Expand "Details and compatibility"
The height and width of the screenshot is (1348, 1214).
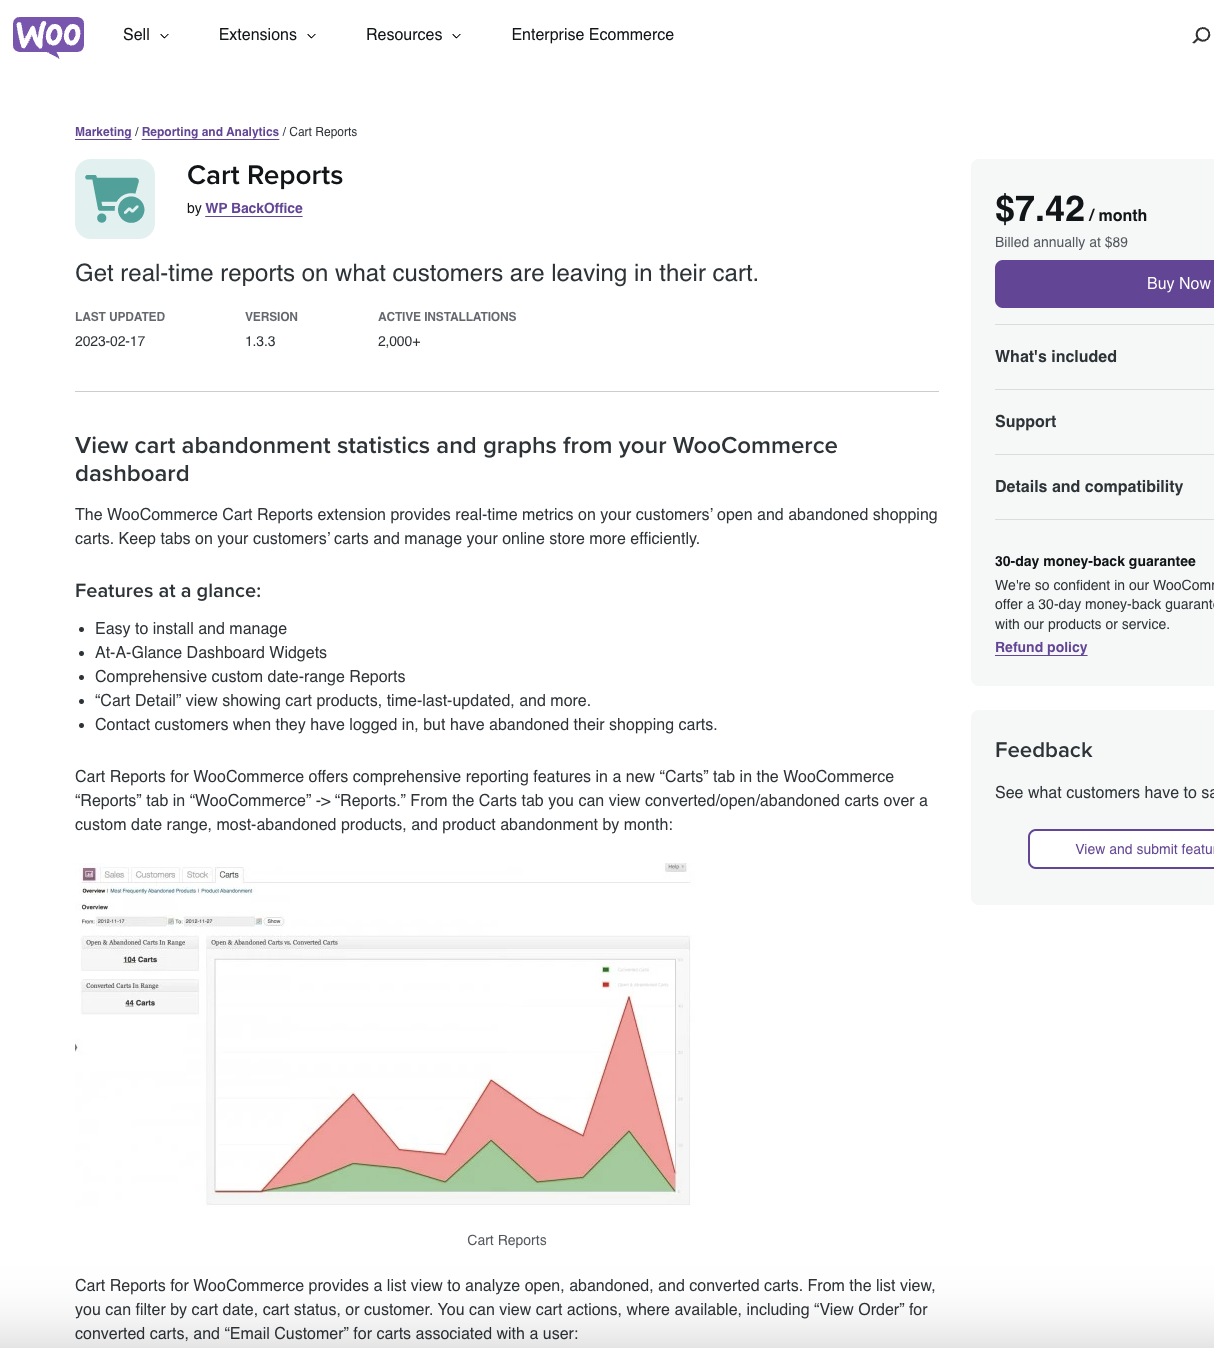click(1088, 486)
